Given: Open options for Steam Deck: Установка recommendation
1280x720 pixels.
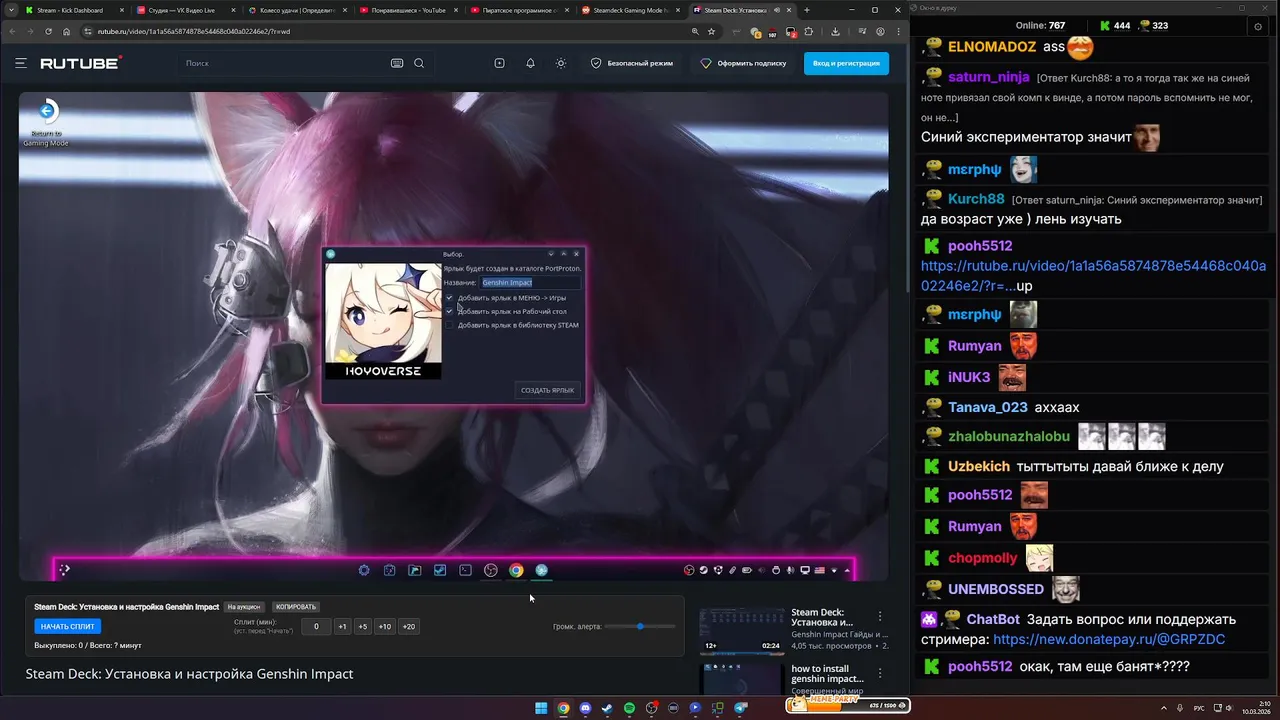Looking at the screenshot, I should (x=880, y=616).
